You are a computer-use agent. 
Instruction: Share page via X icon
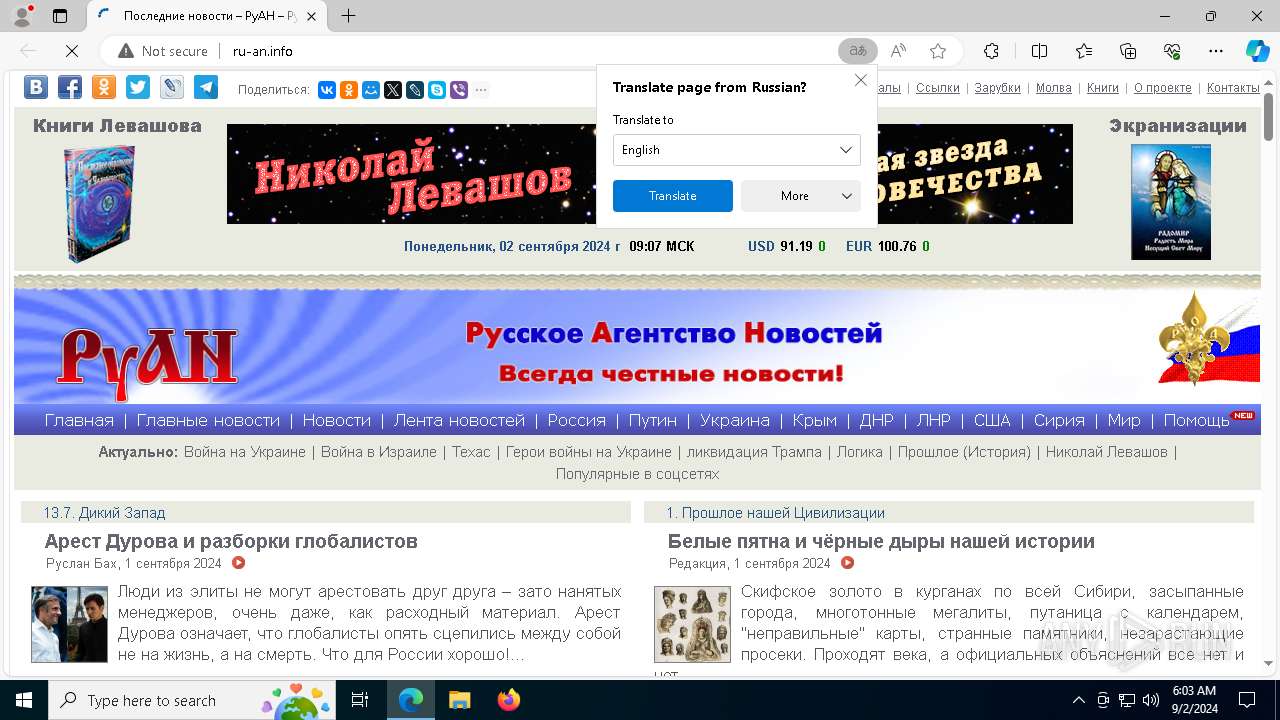[393, 90]
